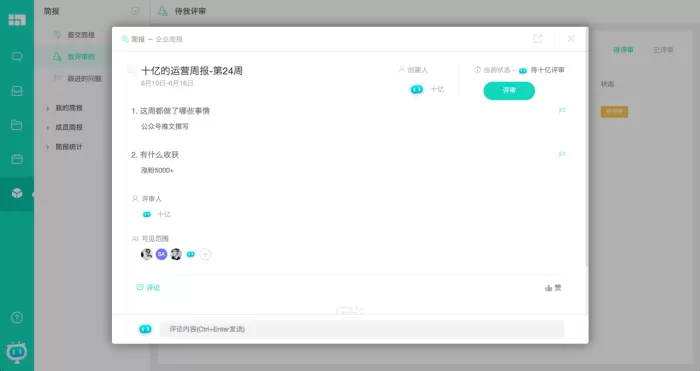Click the 待我评审 page header

(x=190, y=11)
